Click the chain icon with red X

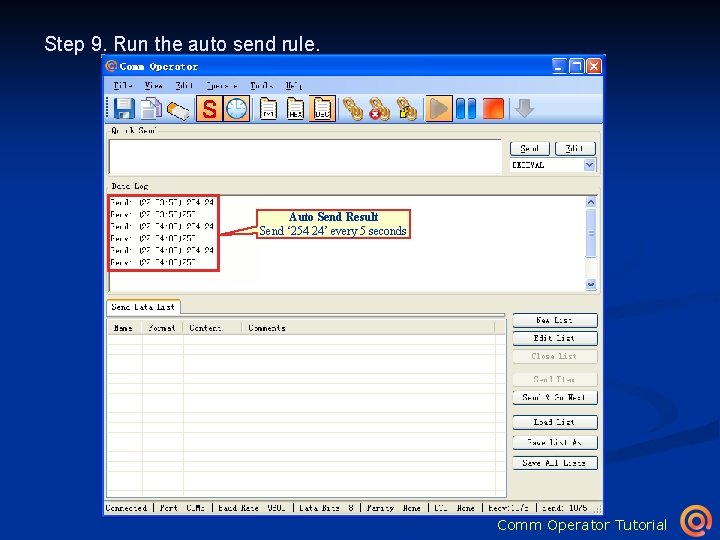click(x=380, y=109)
